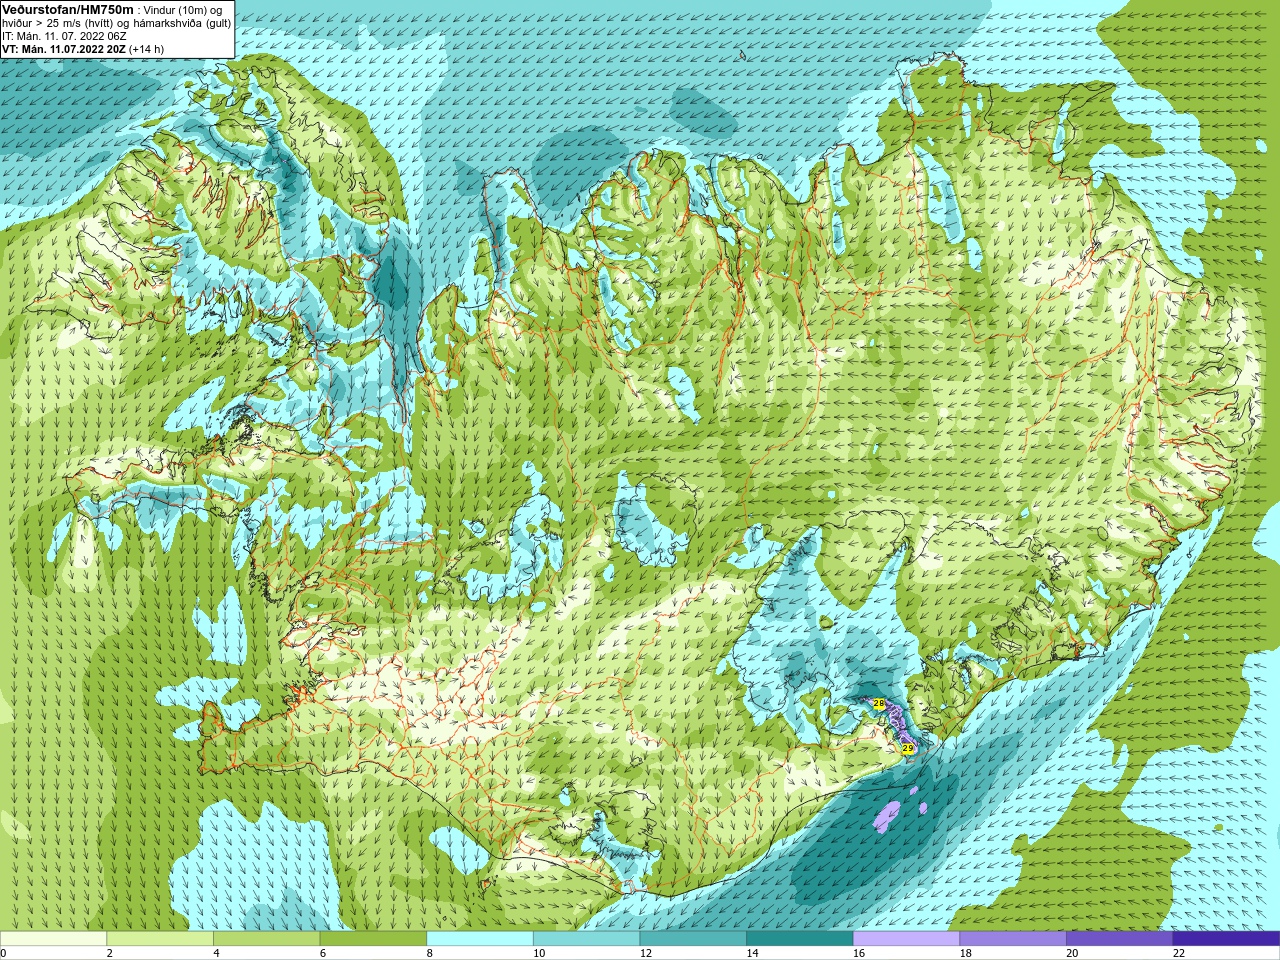Pick the 8–10 m/s light cyan swatch
The width and height of the screenshot is (1280, 960).
coord(480,939)
